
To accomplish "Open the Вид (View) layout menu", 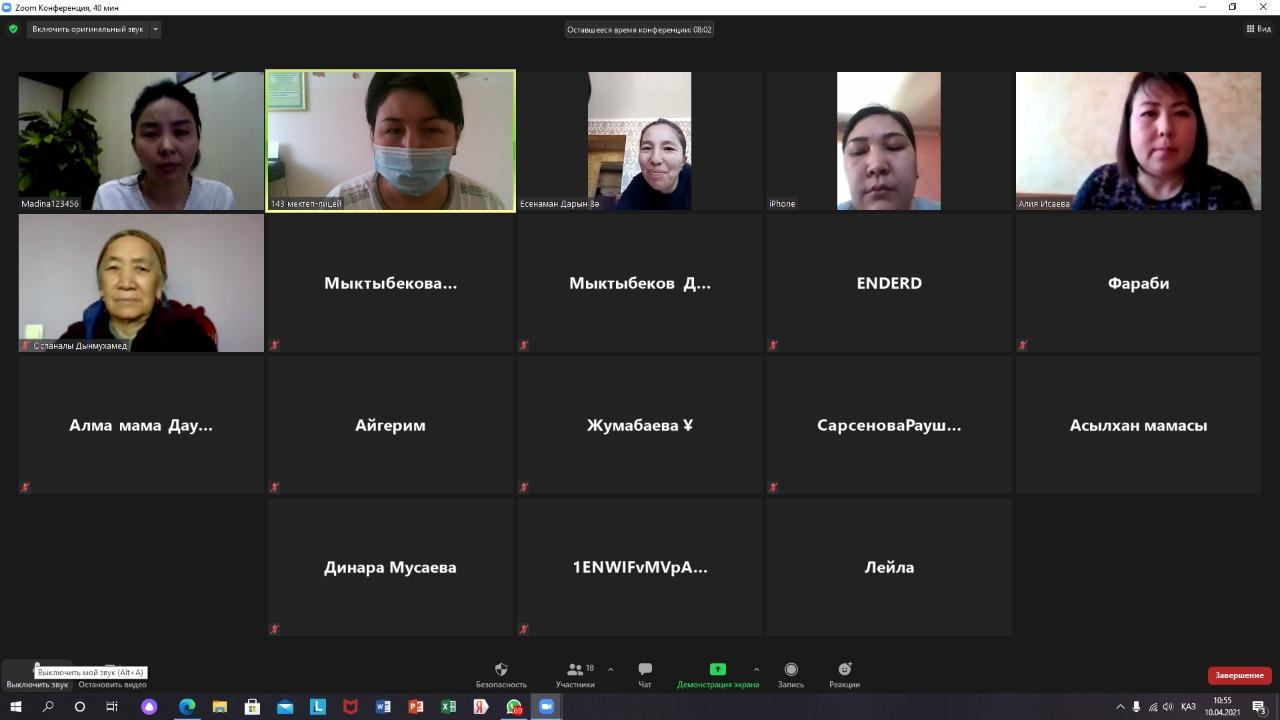I will [x=1258, y=29].
